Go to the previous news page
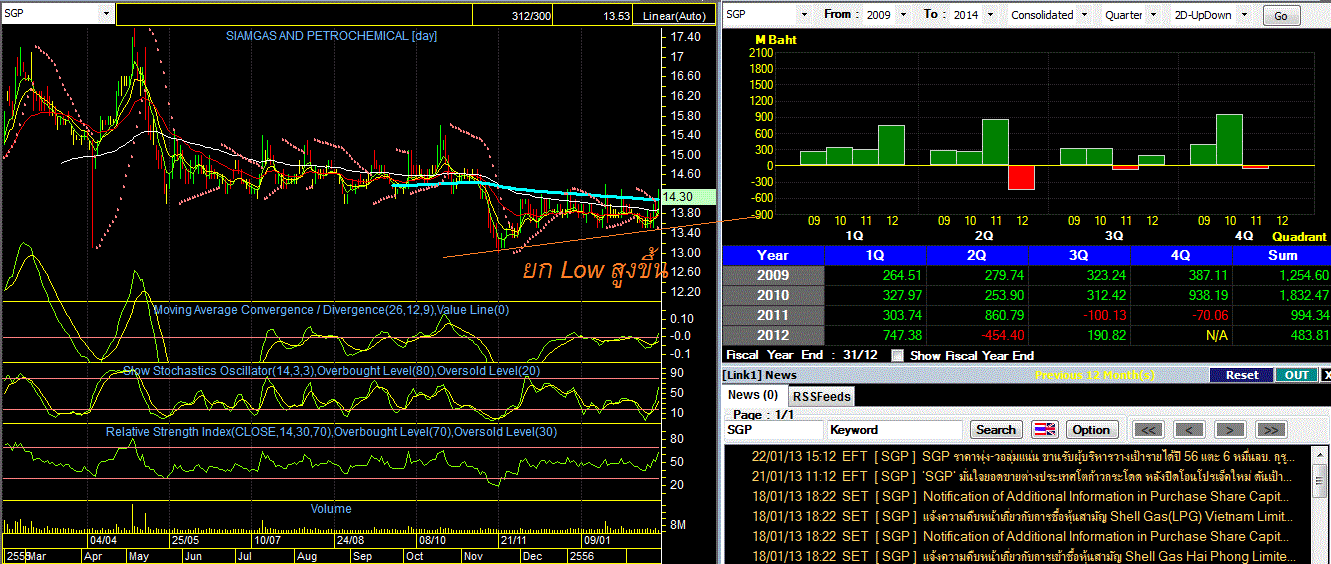 (1189, 429)
